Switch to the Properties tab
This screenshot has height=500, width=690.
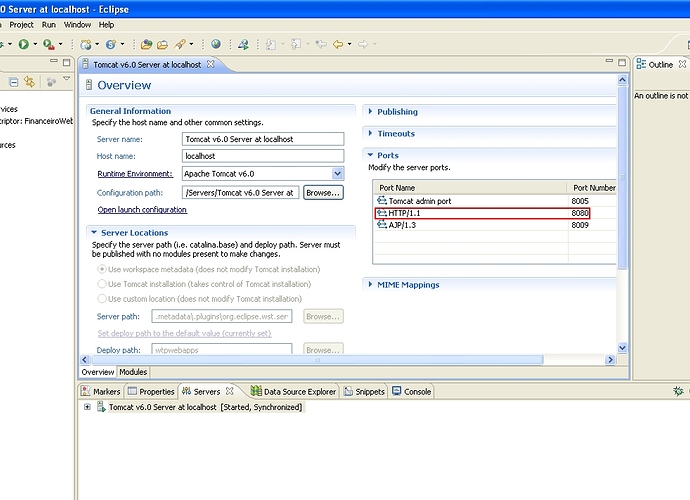[x=151, y=391]
